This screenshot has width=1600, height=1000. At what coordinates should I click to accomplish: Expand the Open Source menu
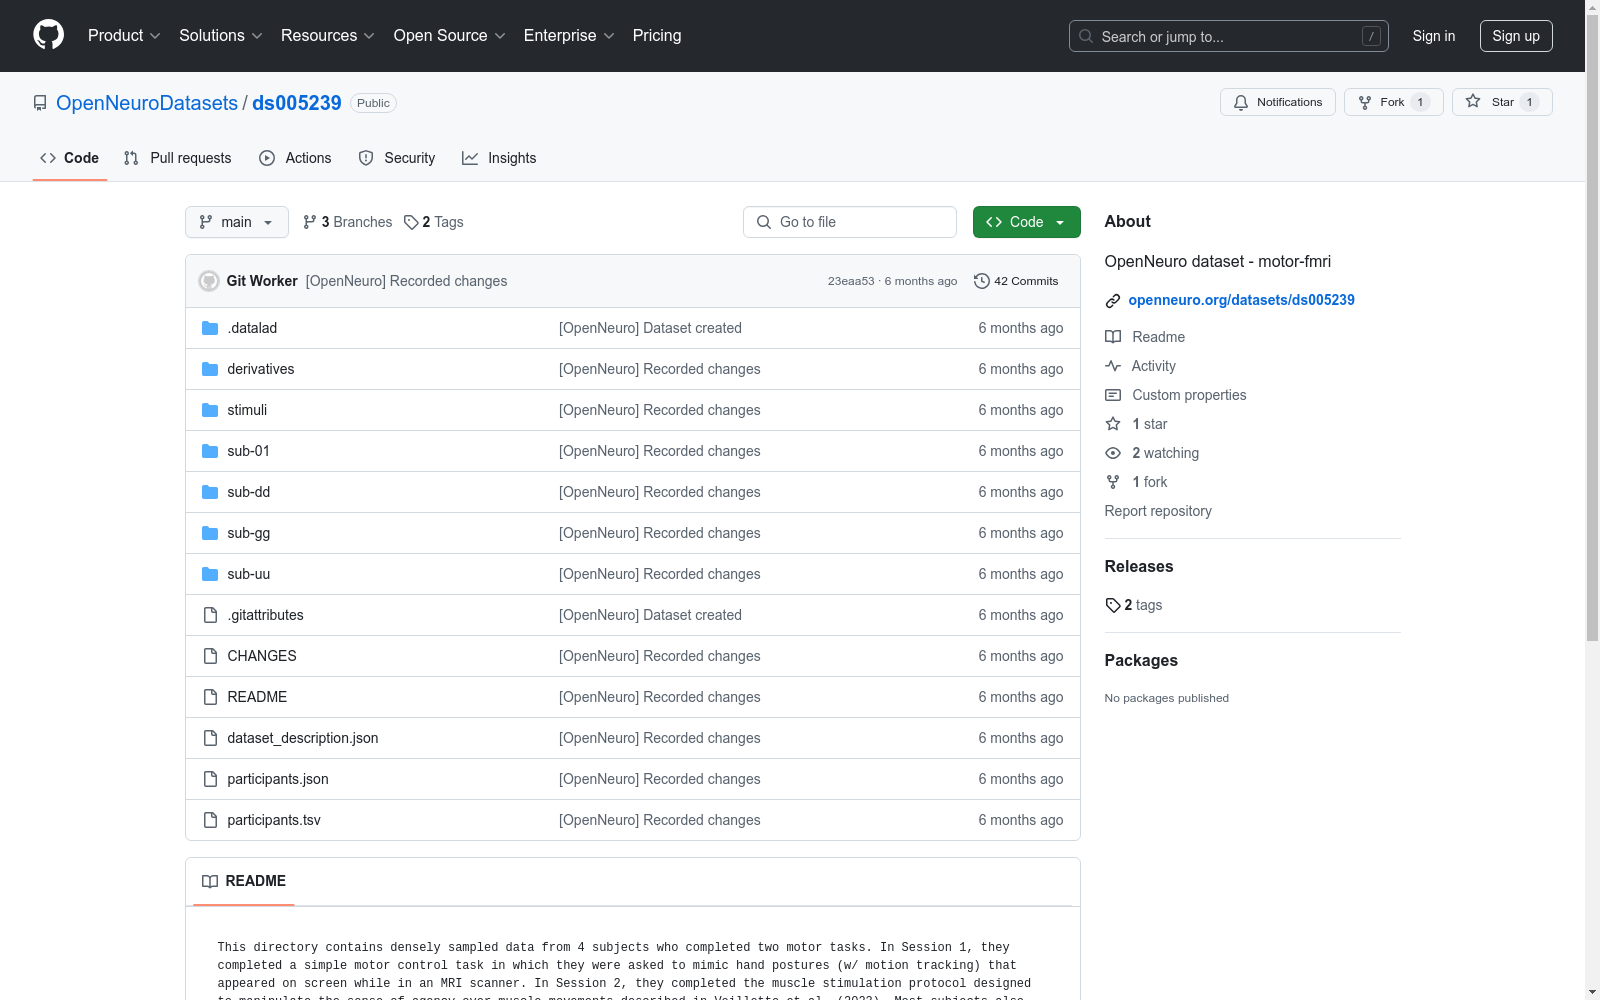450,35
